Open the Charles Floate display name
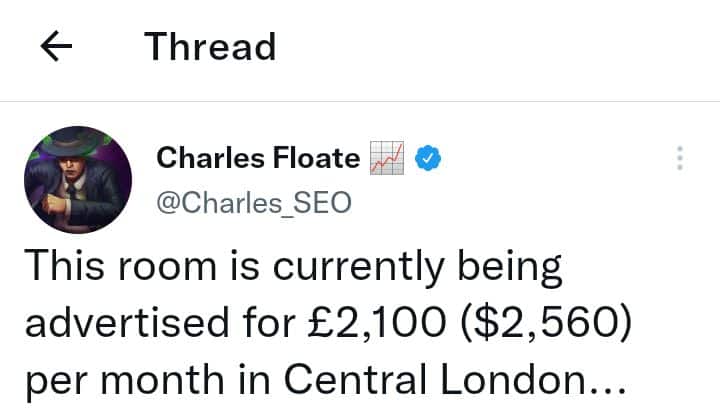Image resolution: width=720 pixels, height=416 pixels. [x=258, y=158]
